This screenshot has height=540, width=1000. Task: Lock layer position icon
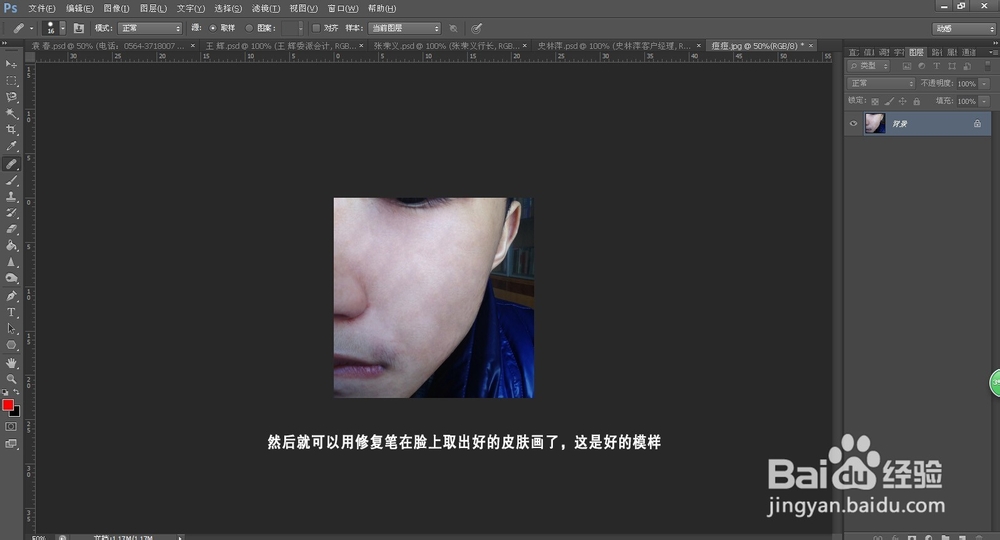pos(902,101)
